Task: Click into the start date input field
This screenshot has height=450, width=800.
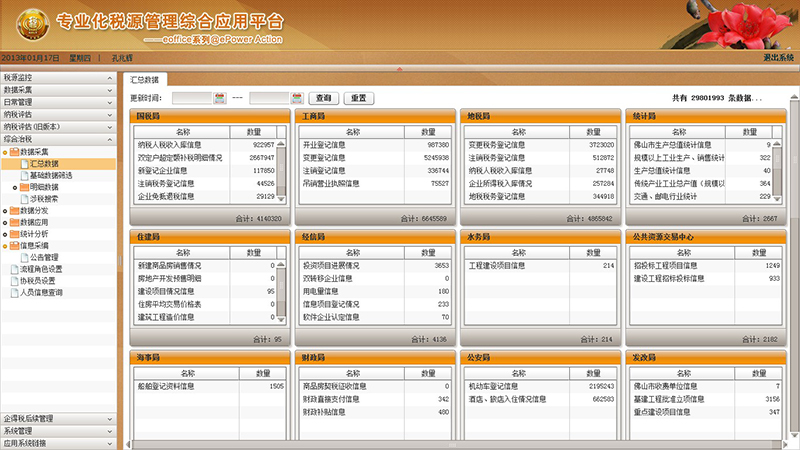Action: point(191,98)
